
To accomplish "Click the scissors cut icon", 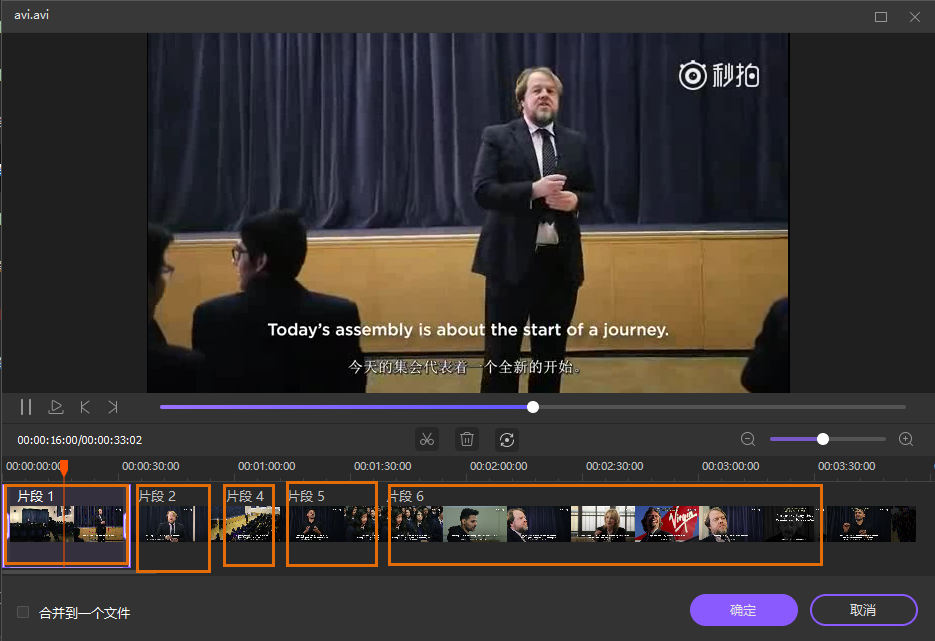I will coord(427,439).
